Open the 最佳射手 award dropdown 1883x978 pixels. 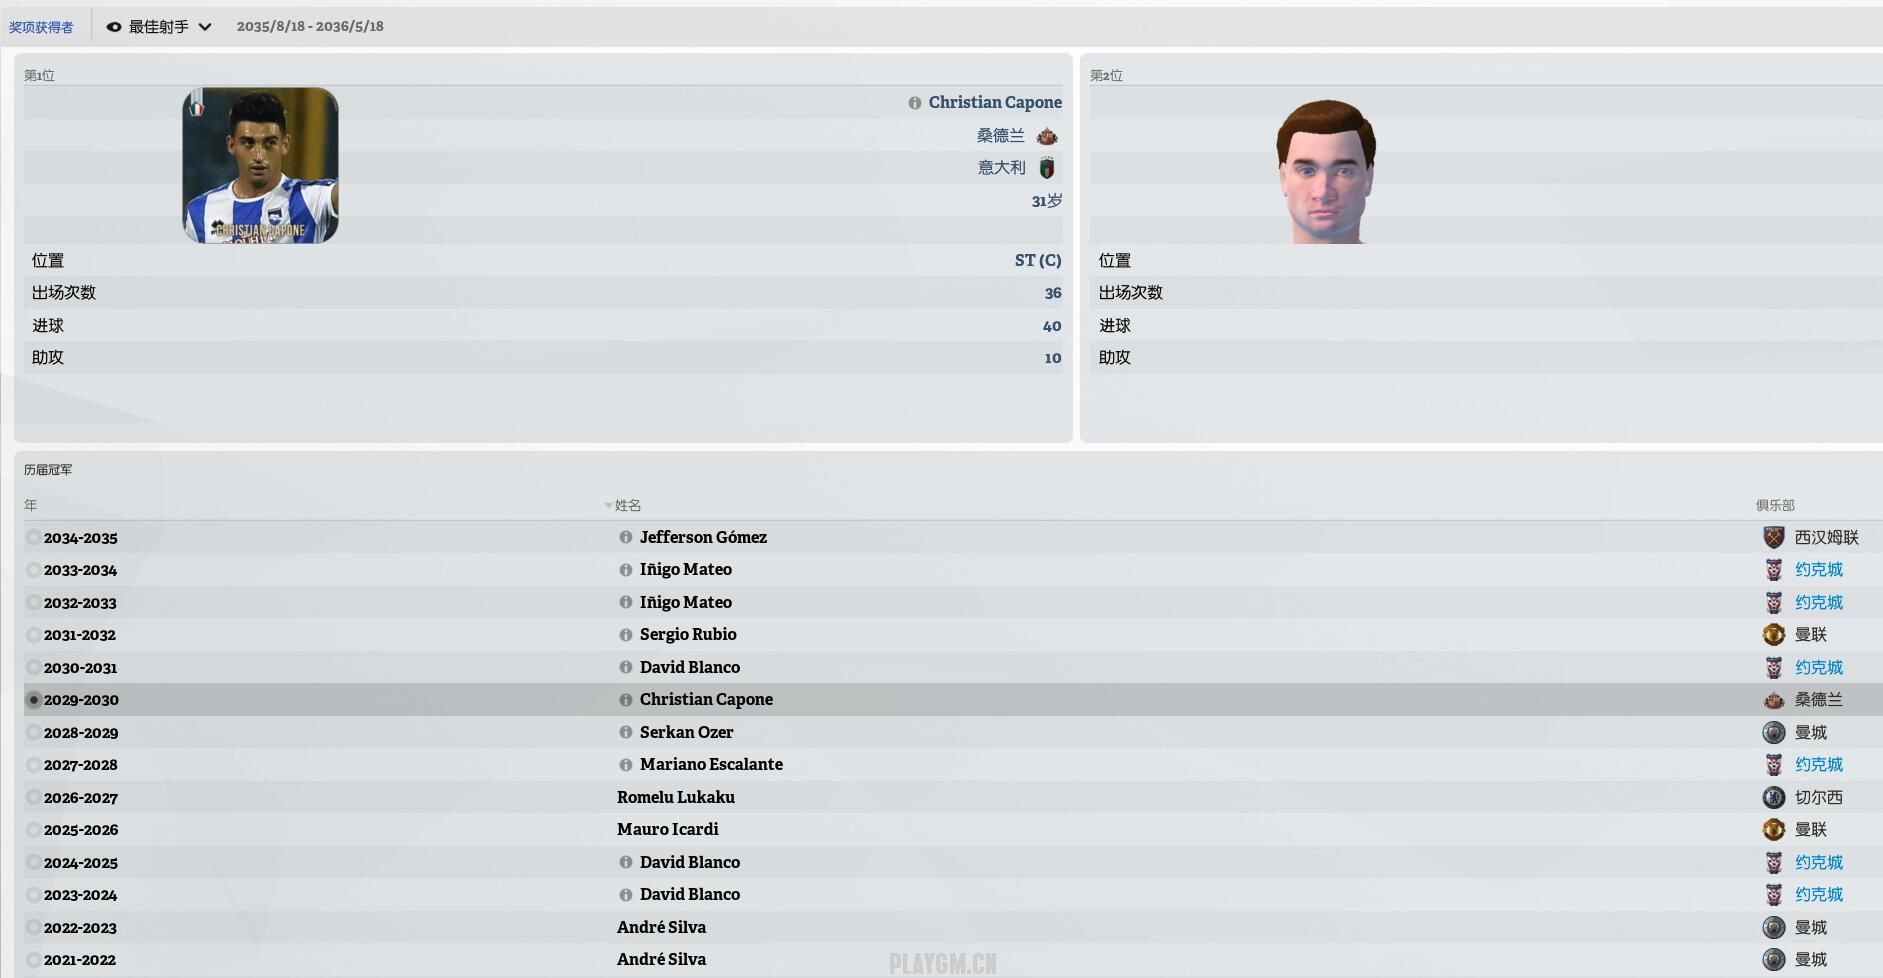[159, 27]
